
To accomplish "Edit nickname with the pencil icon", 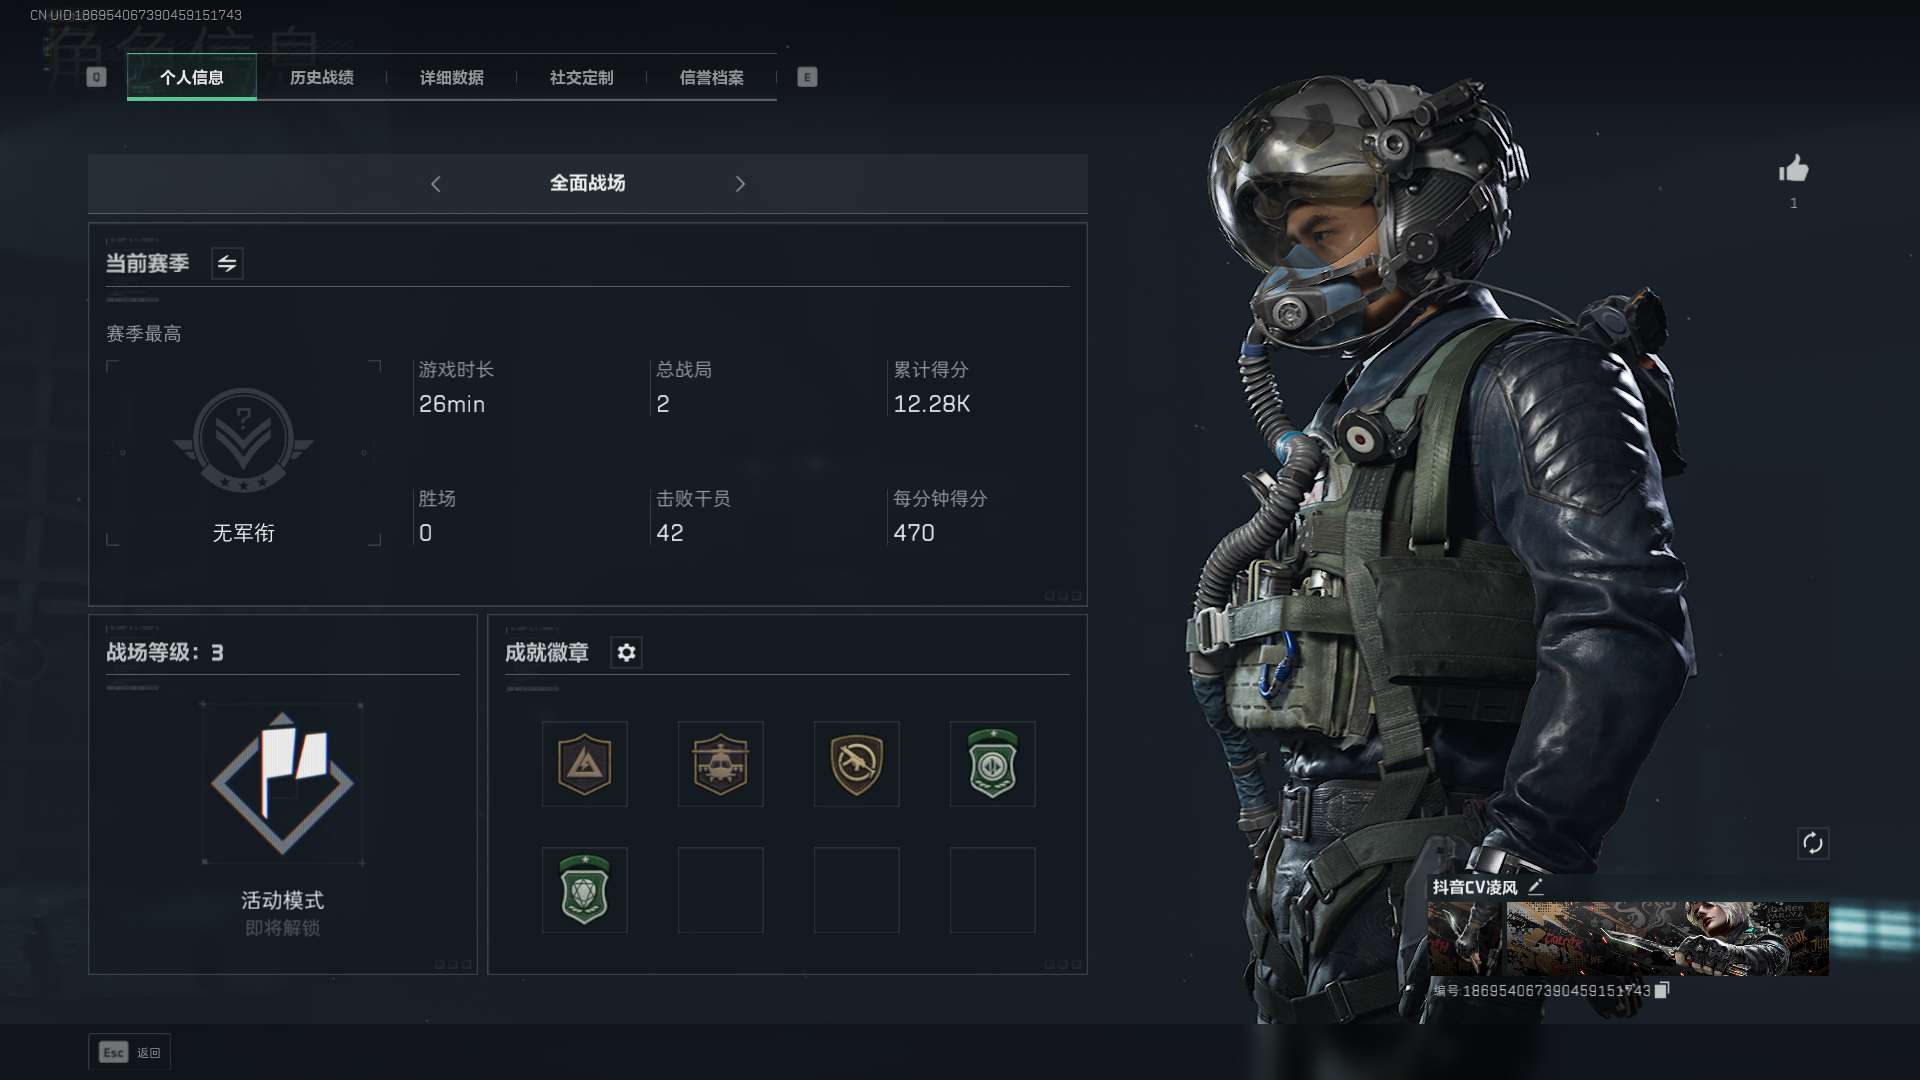I will pos(1536,886).
